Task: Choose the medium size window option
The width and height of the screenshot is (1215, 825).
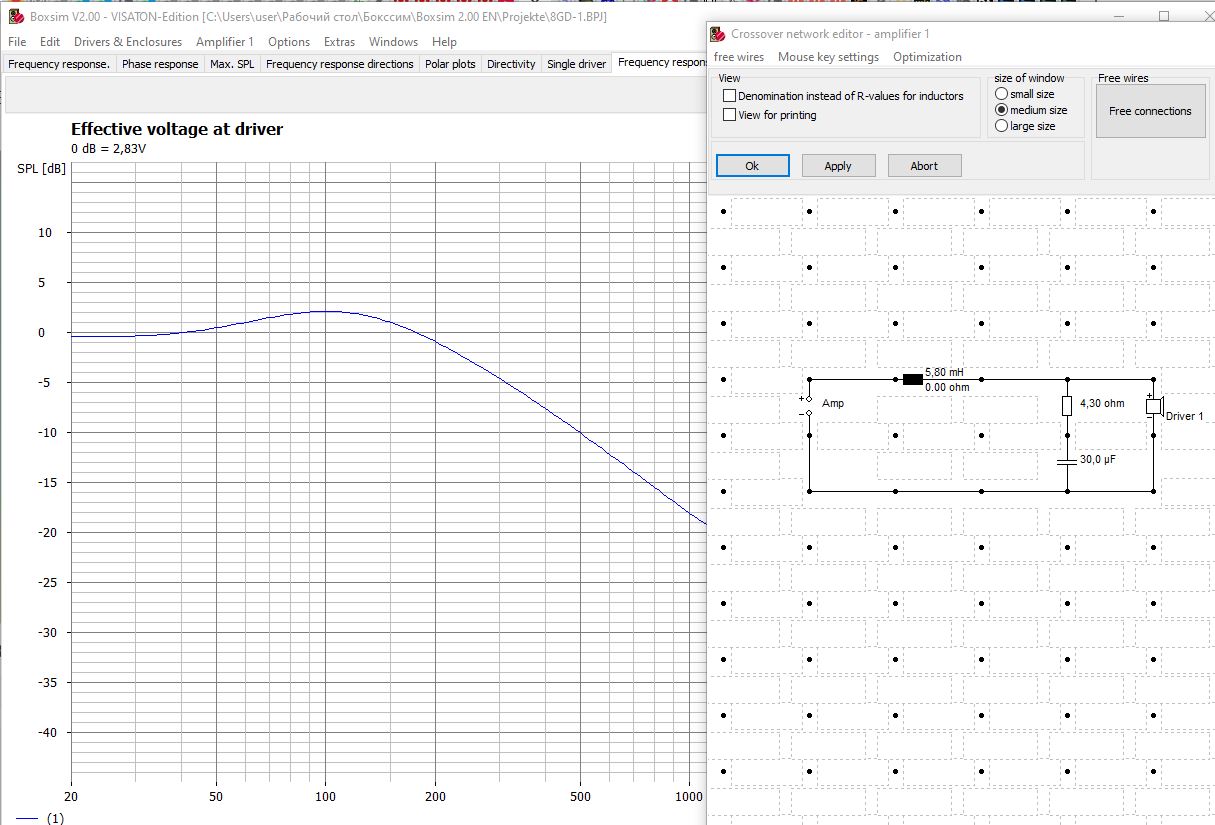Action: [1001, 110]
